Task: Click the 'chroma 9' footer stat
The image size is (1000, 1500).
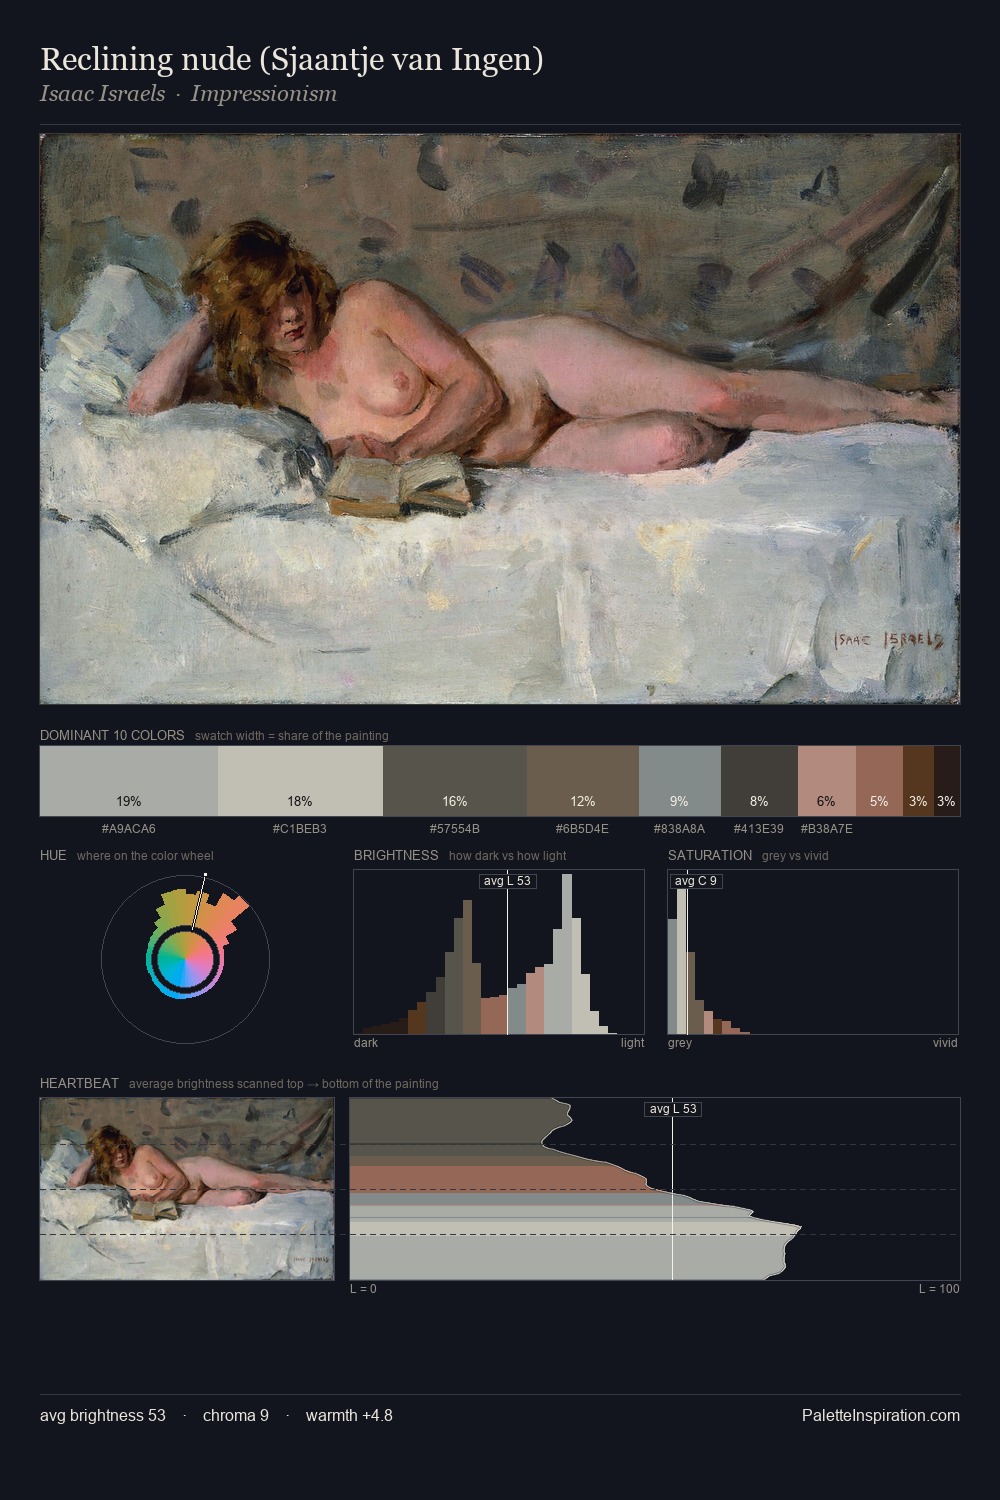Action: tap(236, 1415)
